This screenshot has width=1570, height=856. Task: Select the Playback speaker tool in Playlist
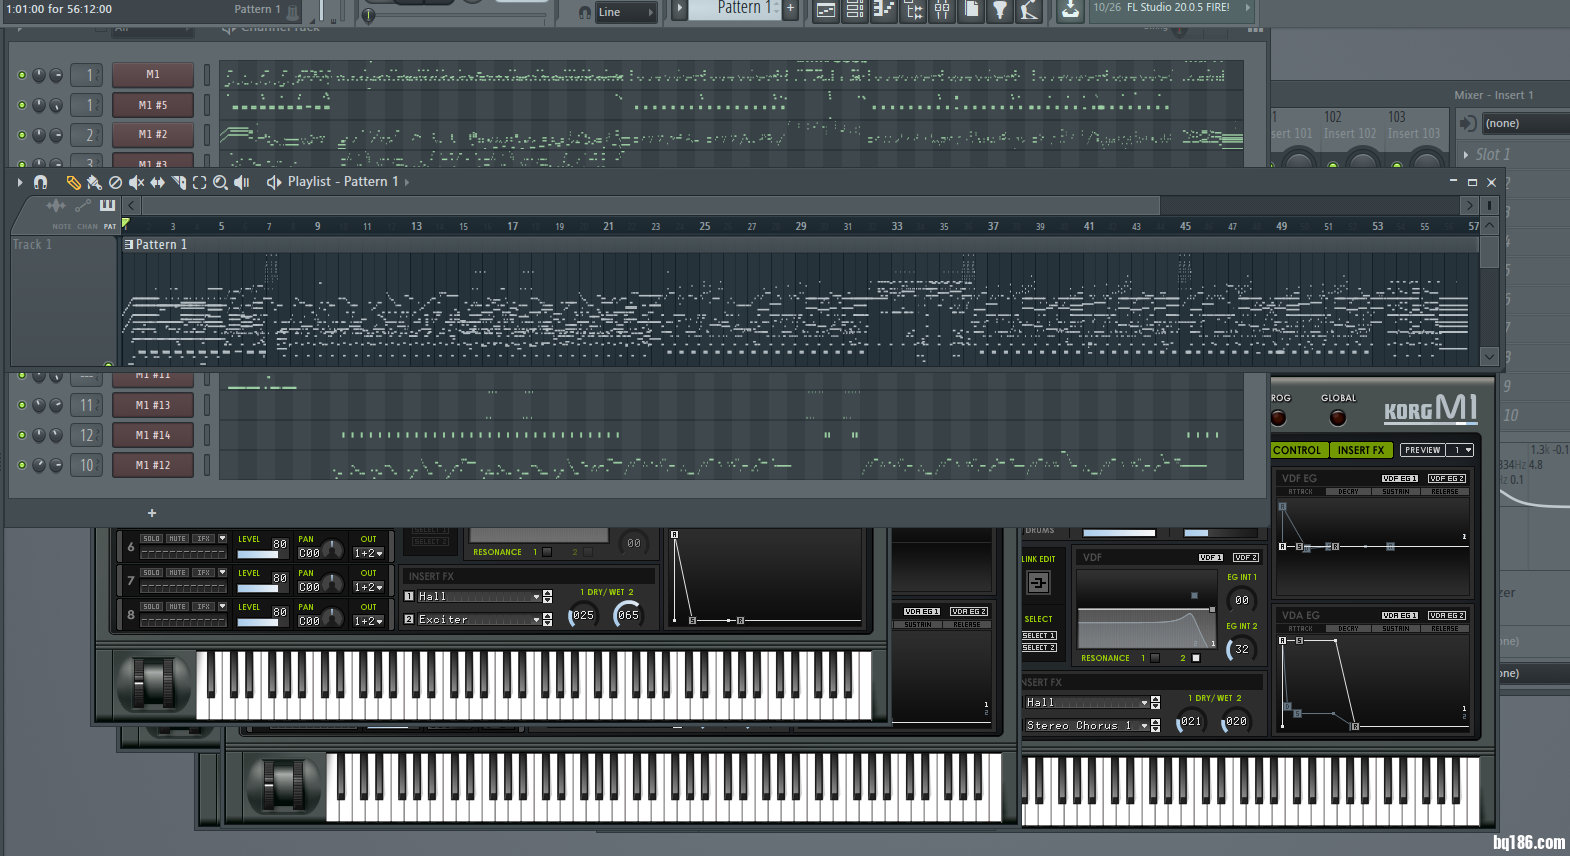241,182
